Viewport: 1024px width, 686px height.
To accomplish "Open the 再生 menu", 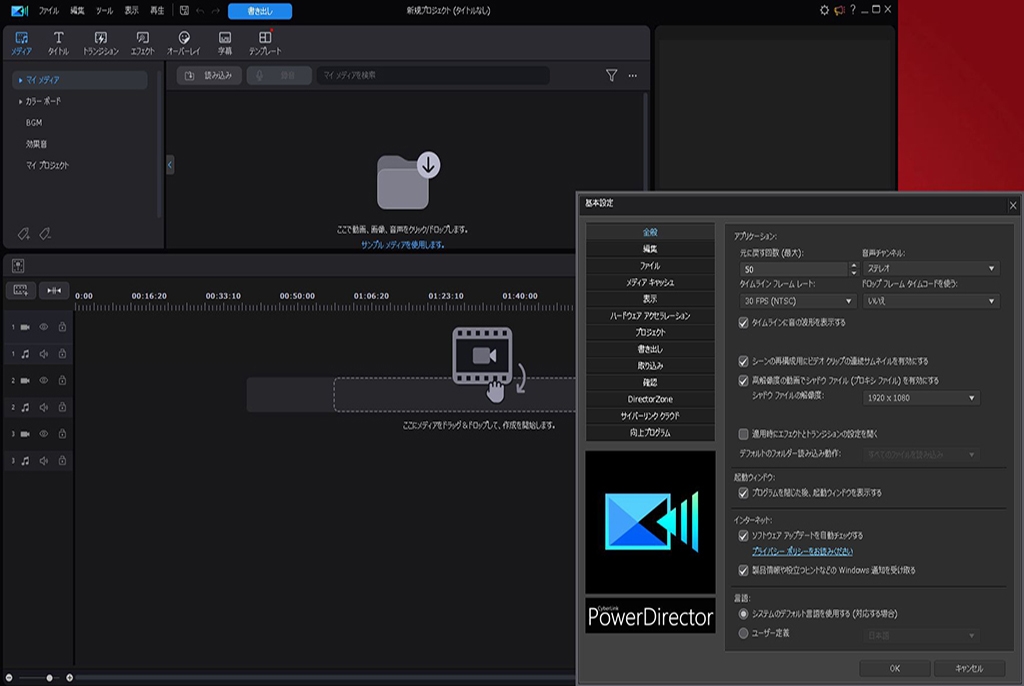I will point(157,10).
